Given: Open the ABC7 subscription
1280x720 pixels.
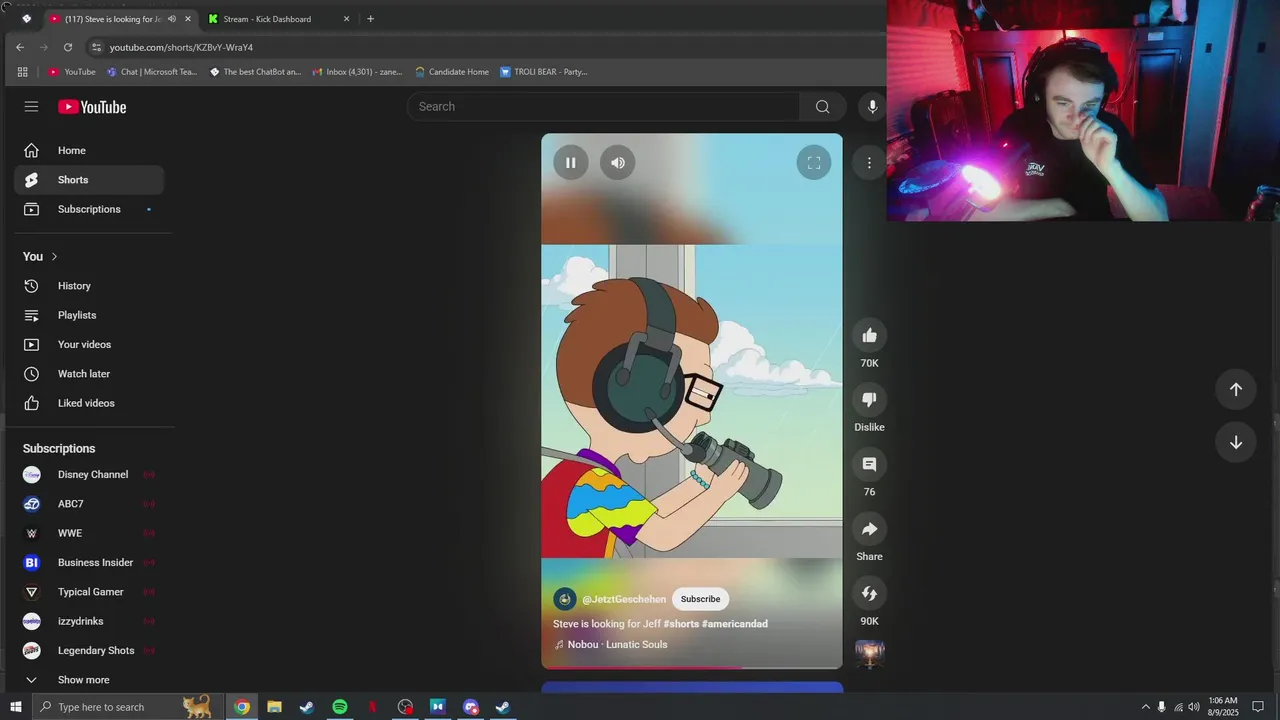Looking at the screenshot, I should [x=90, y=504].
